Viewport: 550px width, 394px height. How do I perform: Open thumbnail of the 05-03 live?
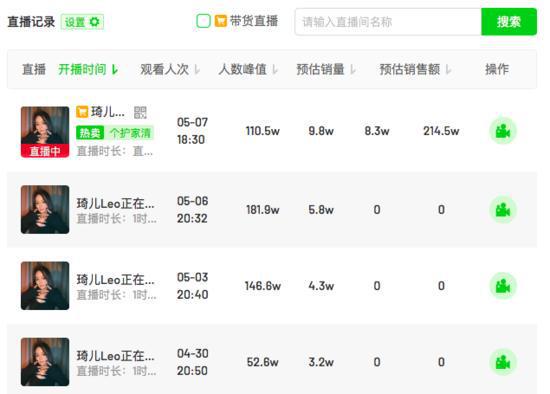(x=45, y=286)
